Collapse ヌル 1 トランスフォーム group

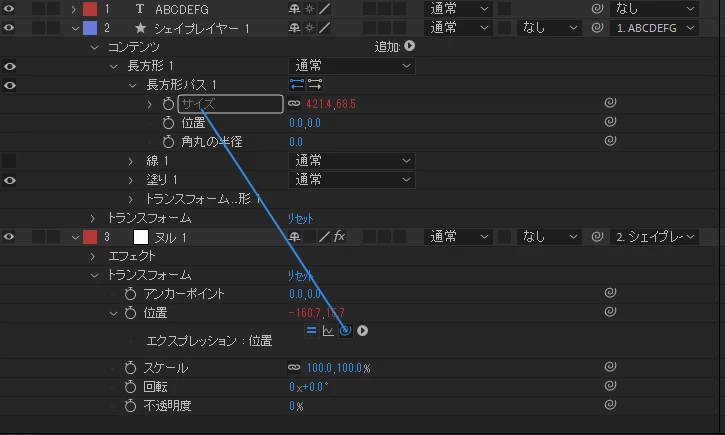click(94, 276)
